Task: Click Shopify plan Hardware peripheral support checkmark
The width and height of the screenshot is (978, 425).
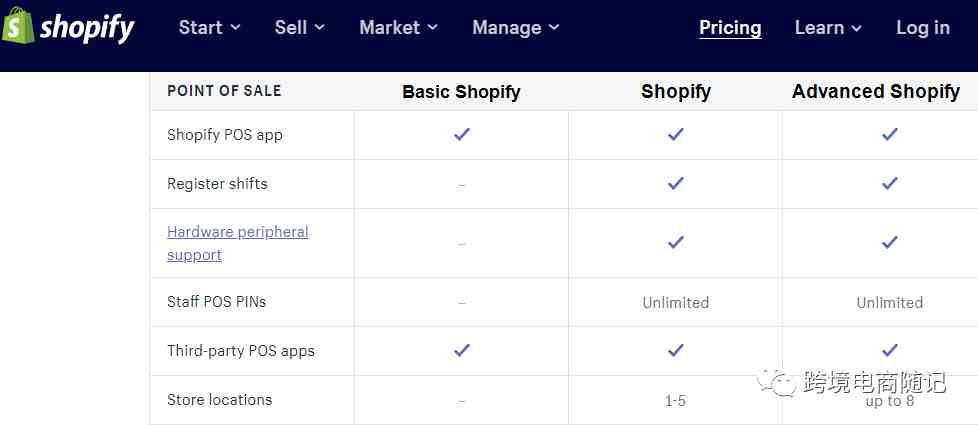Action: coord(675,242)
